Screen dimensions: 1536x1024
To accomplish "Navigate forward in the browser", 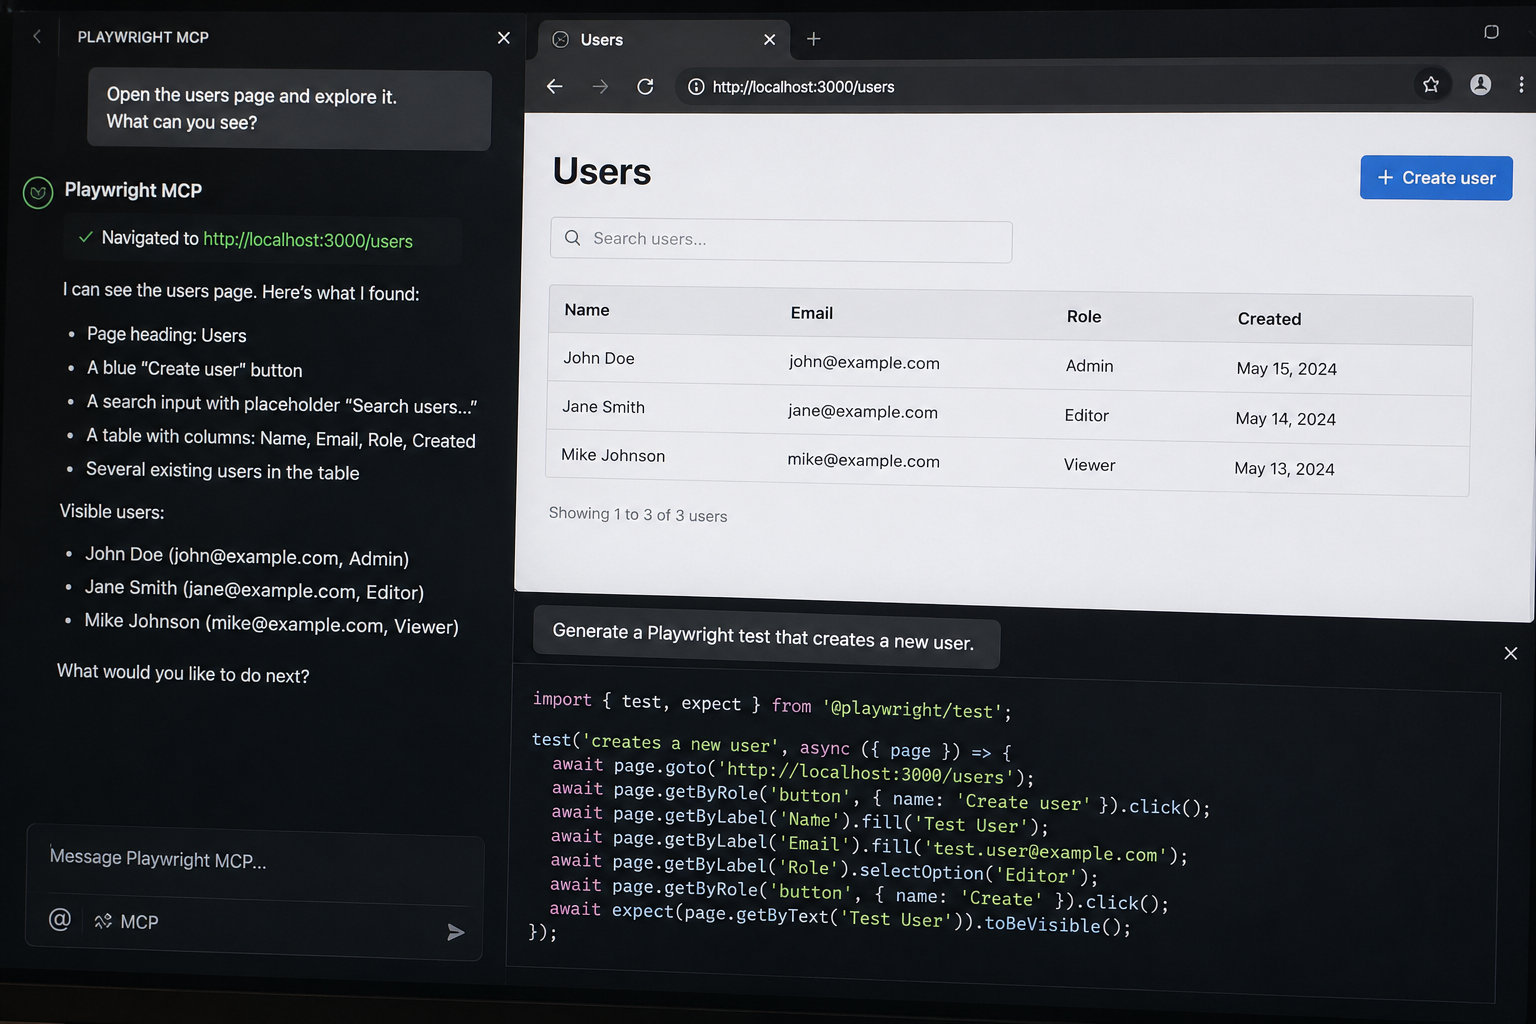I will pos(600,87).
